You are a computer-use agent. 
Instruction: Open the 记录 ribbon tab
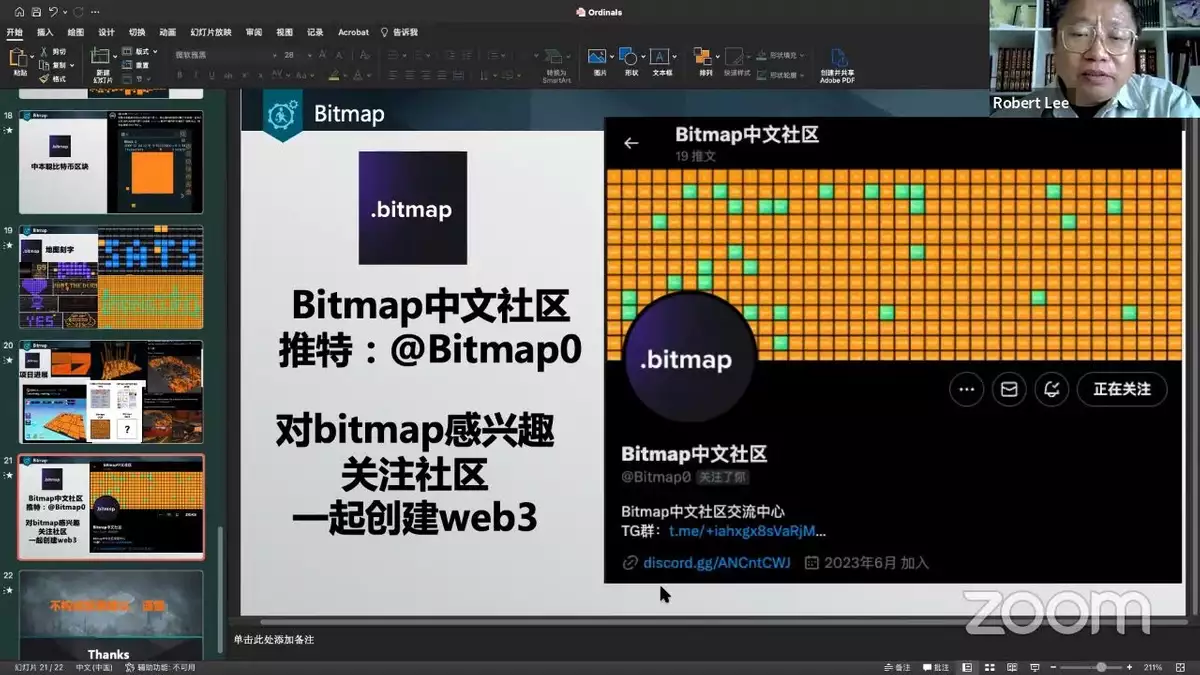coord(315,32)
